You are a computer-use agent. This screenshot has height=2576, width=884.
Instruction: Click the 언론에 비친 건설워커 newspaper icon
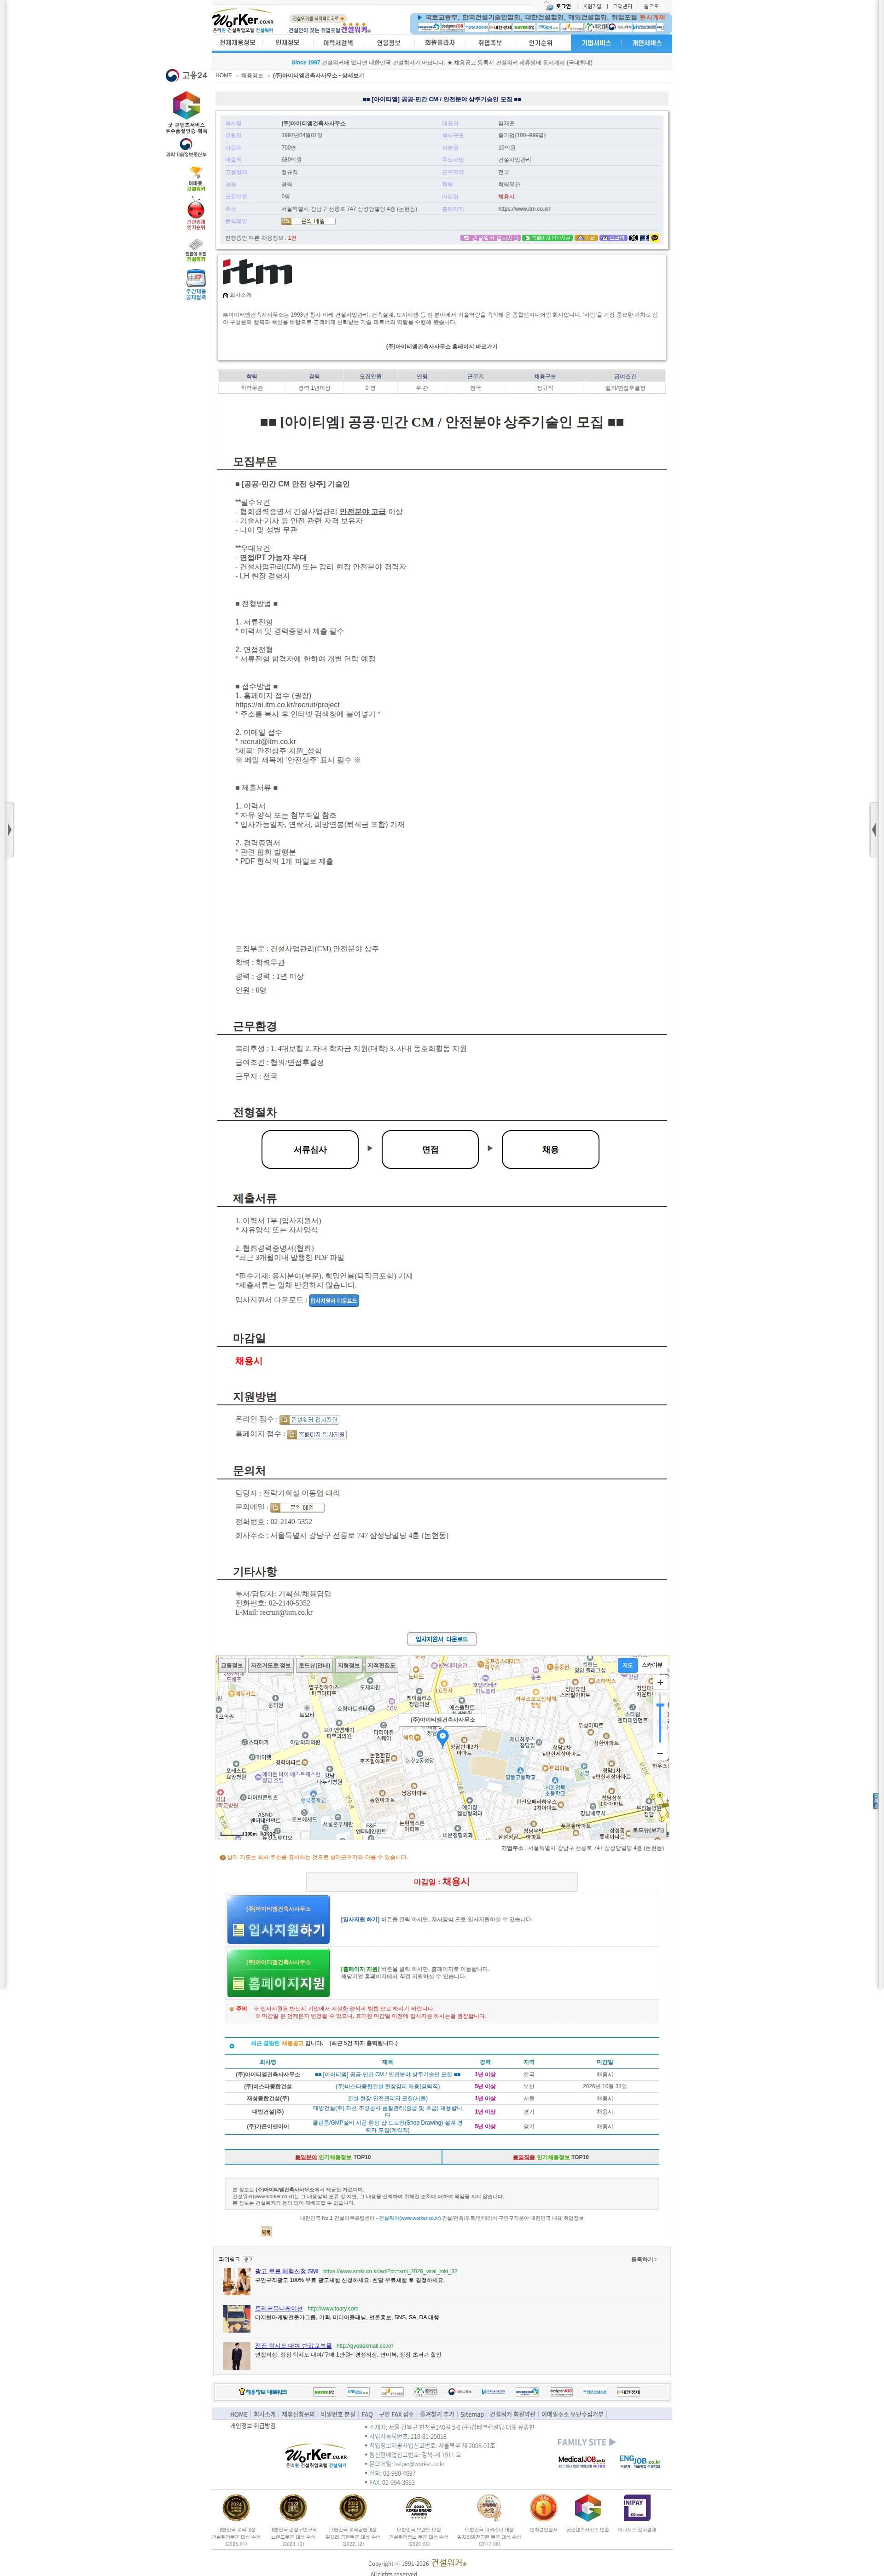pyautogui.click(x=196, y=249)
